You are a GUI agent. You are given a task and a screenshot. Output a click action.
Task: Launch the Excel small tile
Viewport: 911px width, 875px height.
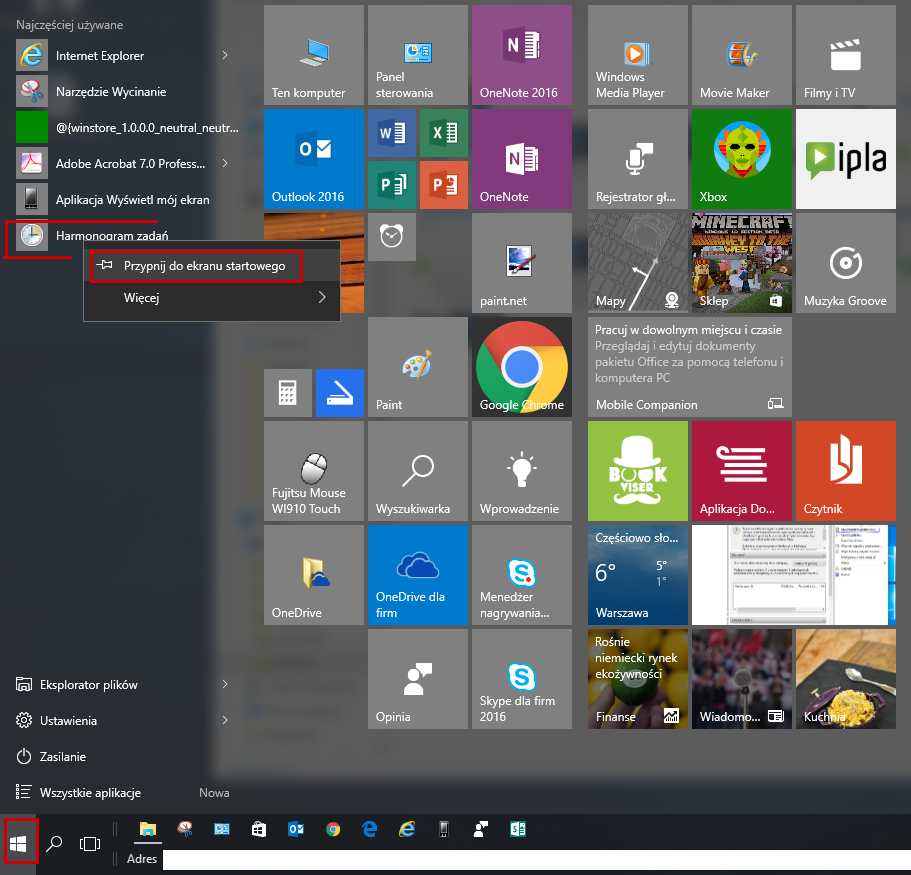point(443,133)
